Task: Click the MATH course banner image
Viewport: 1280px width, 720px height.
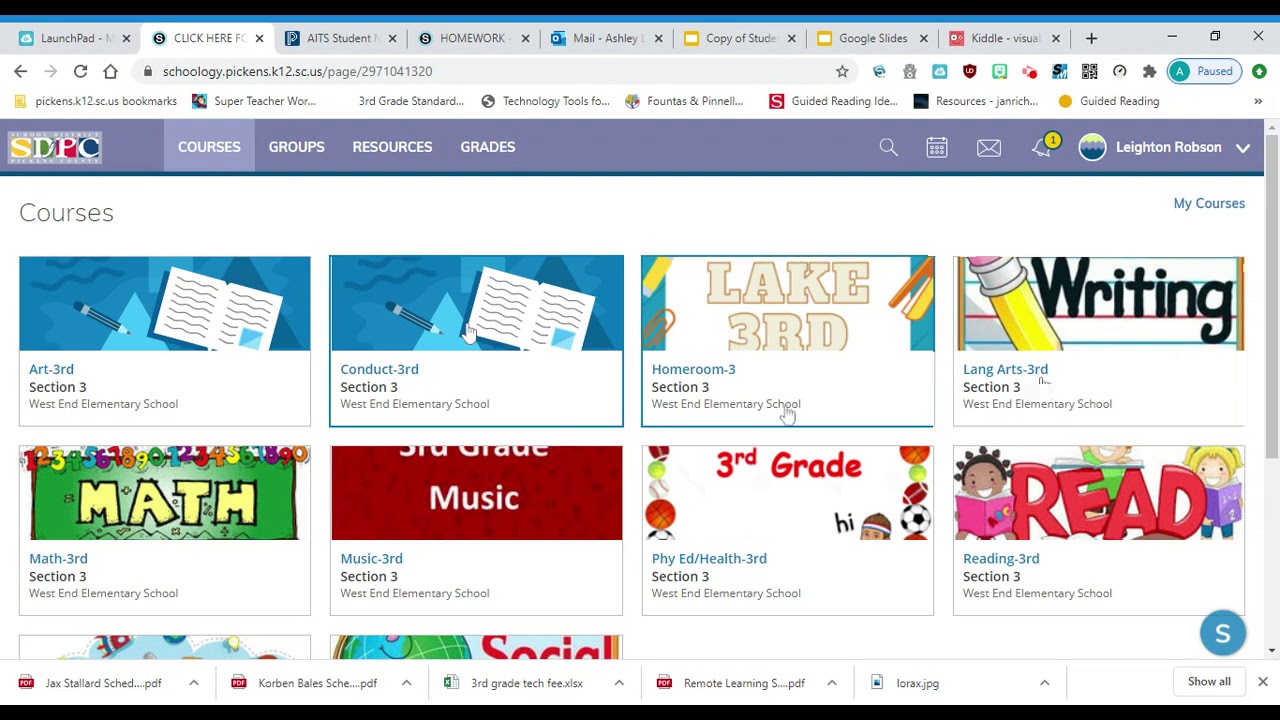Action: point(165,493)
